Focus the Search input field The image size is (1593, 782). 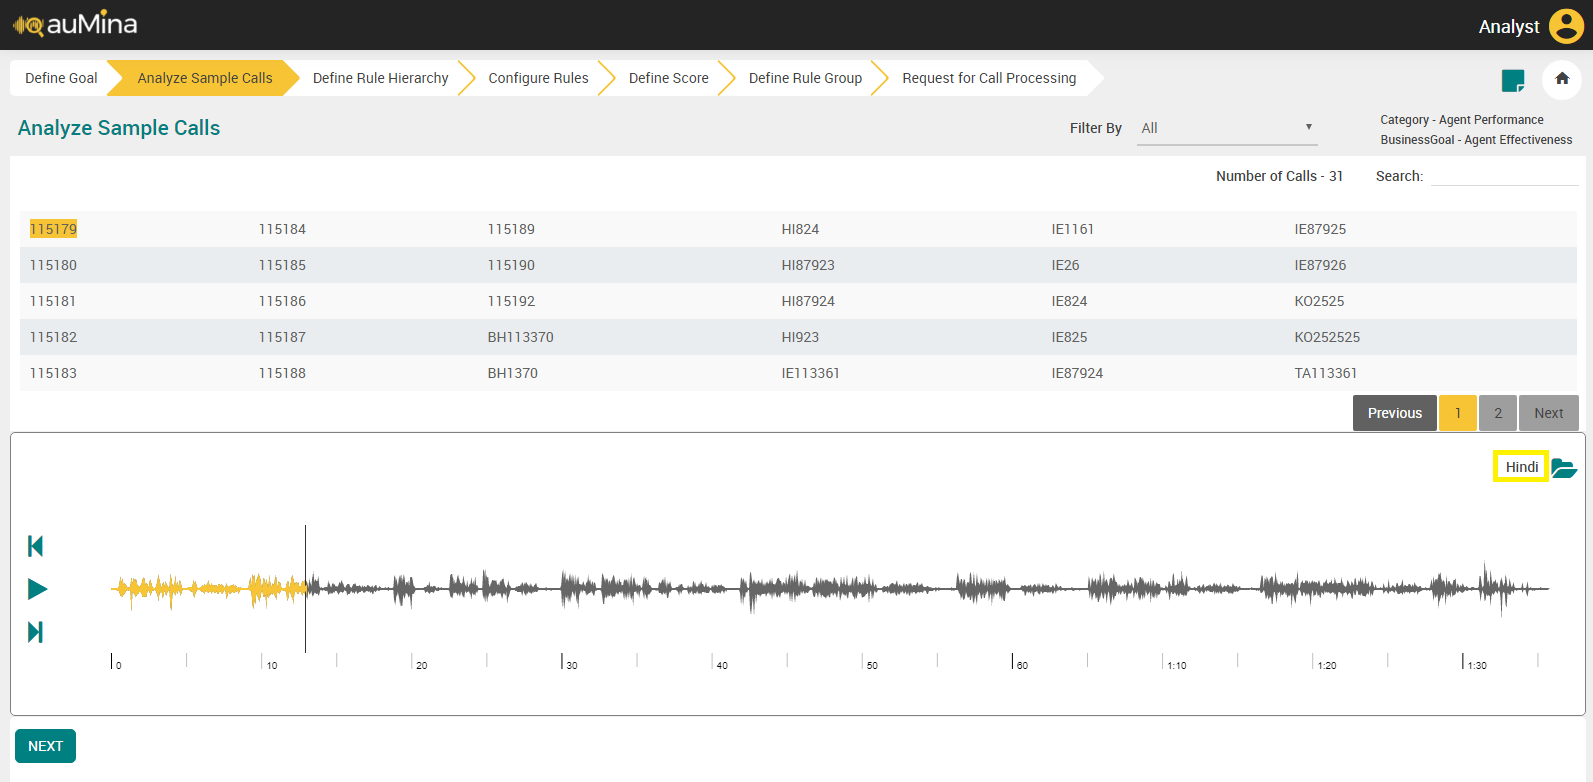click(x=1505, y=176)
